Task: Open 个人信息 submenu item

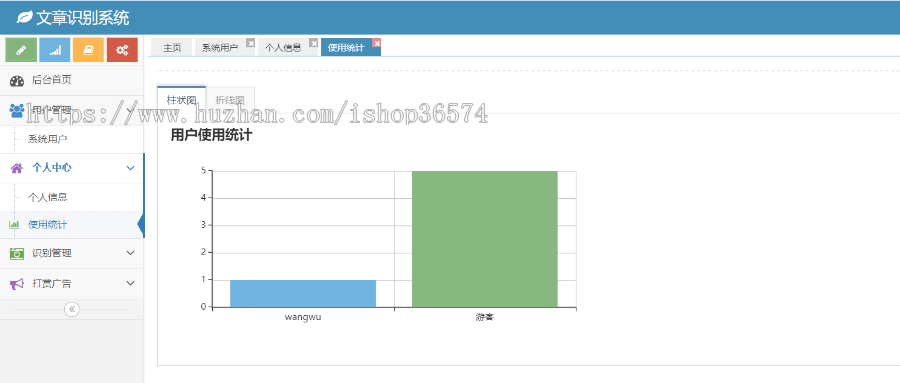Action: click(72, 197)
